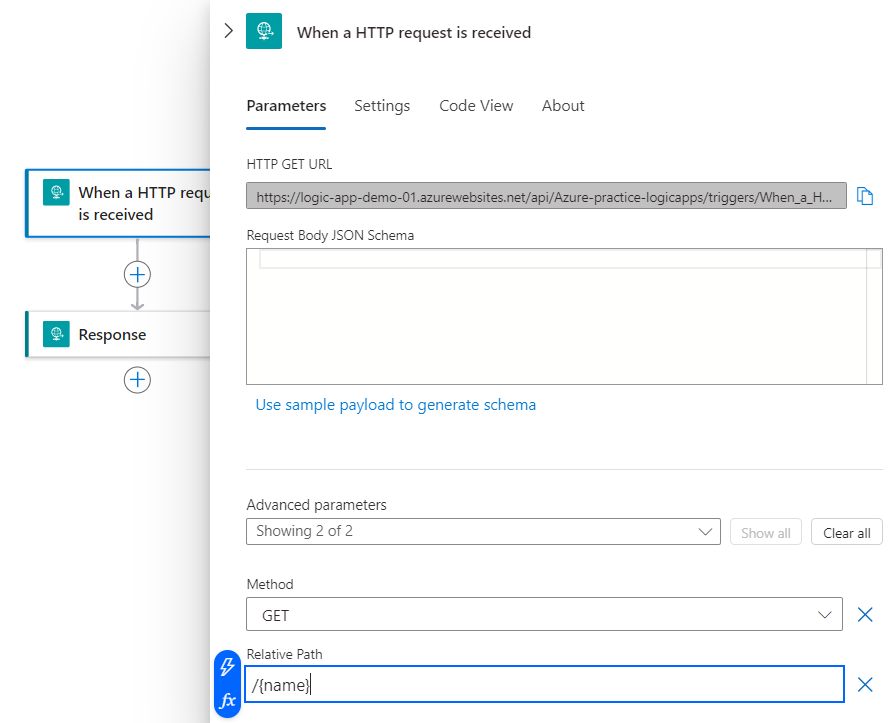The image size is (891, 723).
Task: Click the HTTP trigger icon in panel header
Action: coord(264,31)
